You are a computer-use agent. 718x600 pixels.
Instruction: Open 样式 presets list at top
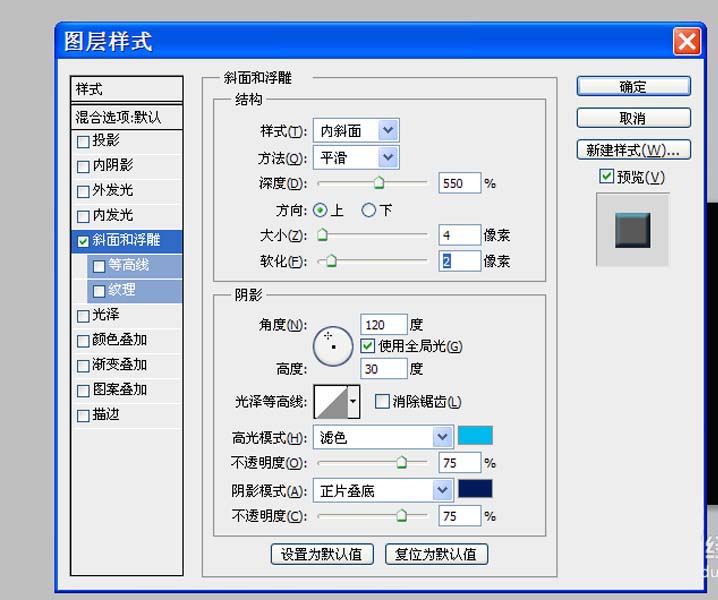[x=126, y=89]
